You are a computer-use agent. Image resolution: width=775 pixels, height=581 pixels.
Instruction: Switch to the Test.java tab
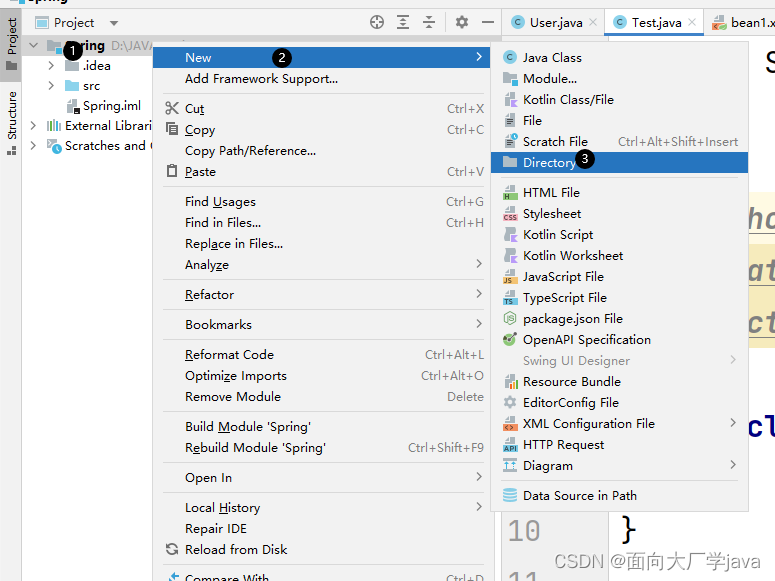656,23
